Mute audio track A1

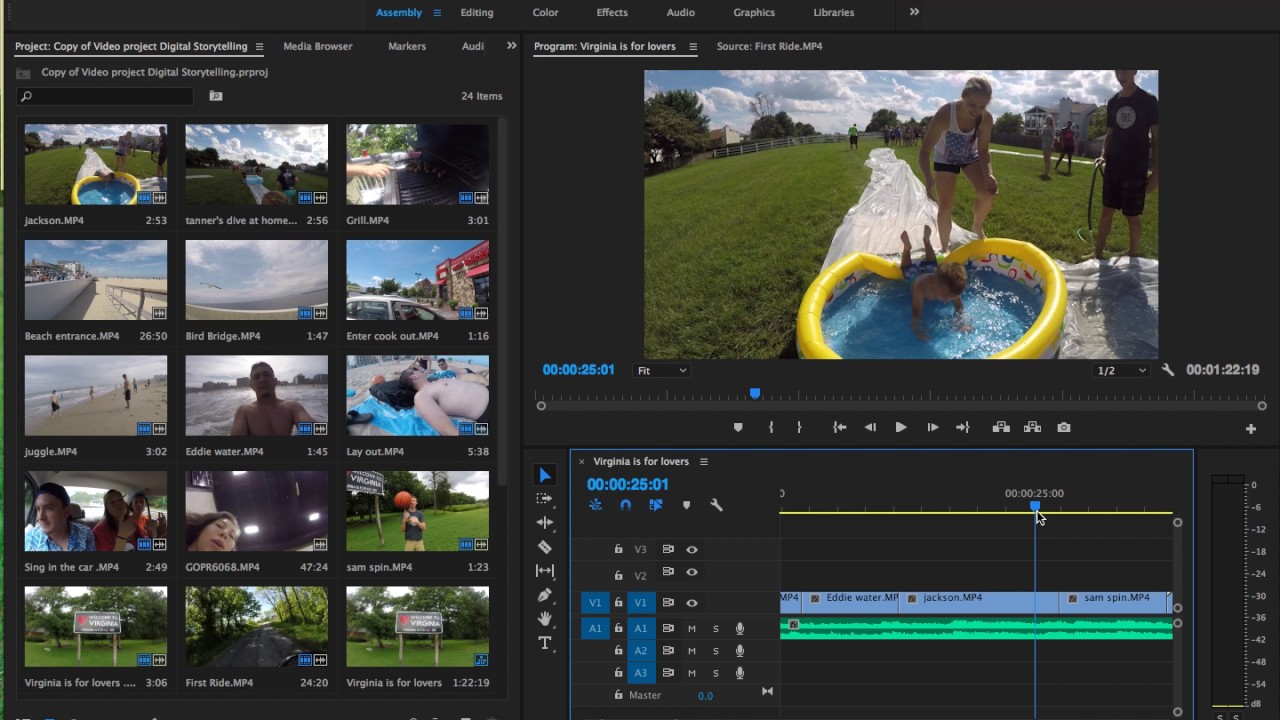pyautogui.click(x=691, y=629)
